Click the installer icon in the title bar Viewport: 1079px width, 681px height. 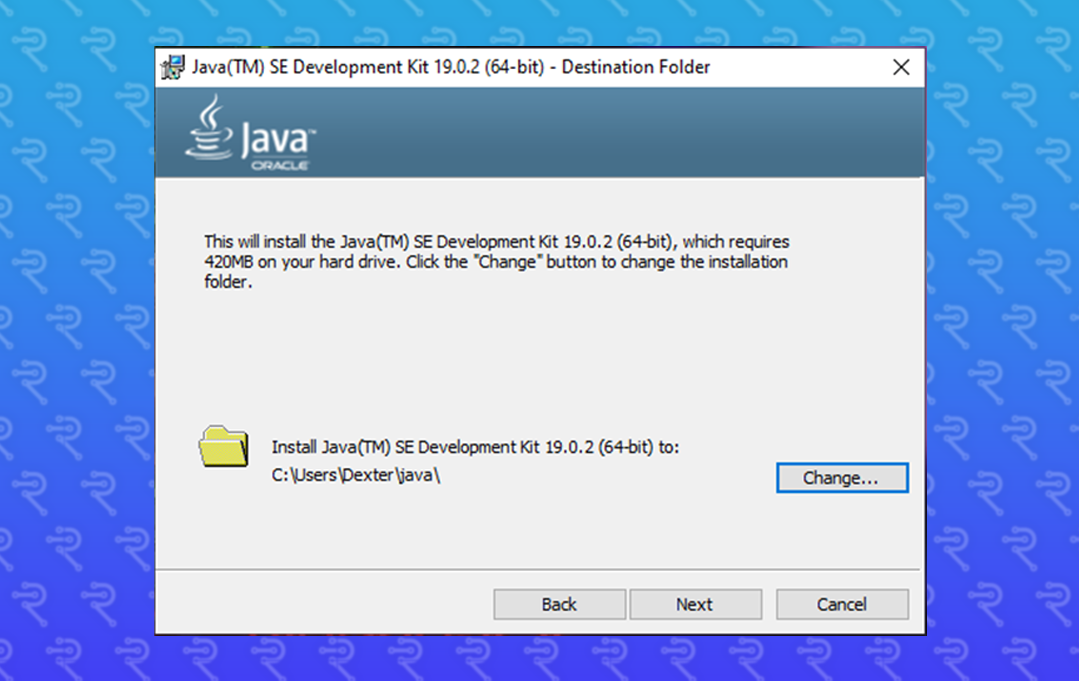(x=173, y=68)
